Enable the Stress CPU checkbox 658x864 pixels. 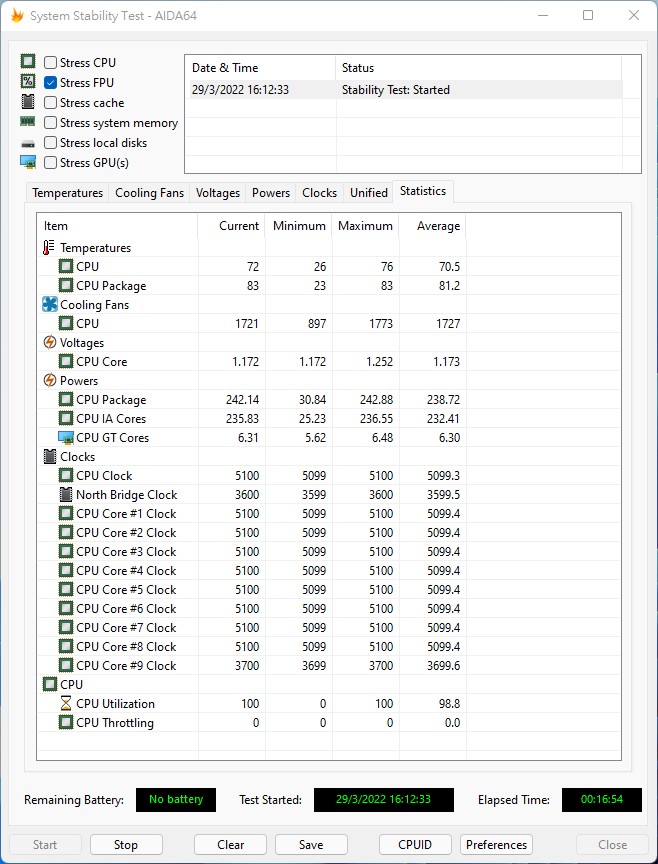tap(50, 62)
